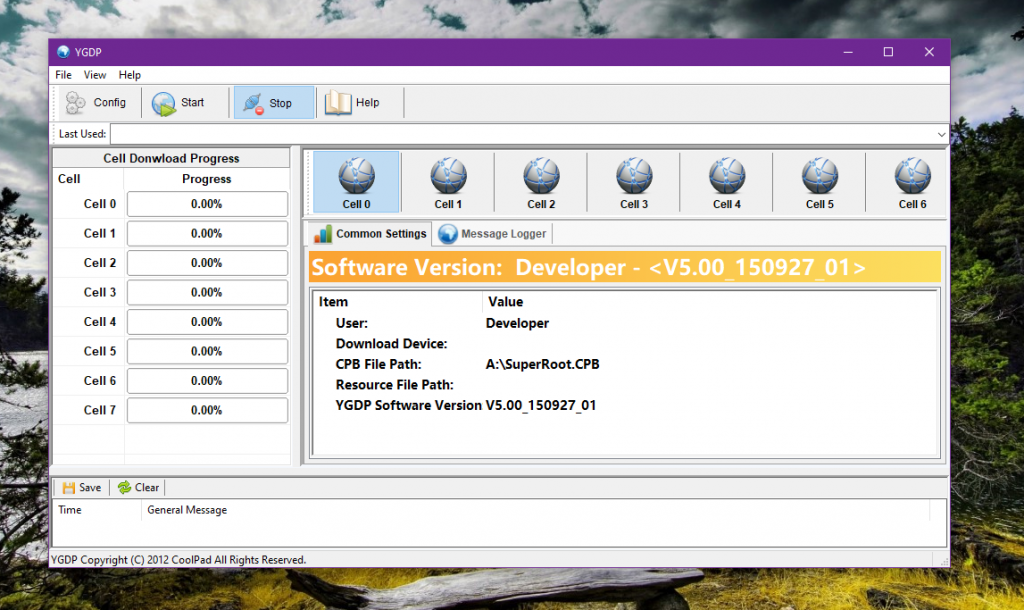This screenshot has height=610, width=1024.
Task: Click the YGDP title bar app icon
Action: click(x=63, y=52)
